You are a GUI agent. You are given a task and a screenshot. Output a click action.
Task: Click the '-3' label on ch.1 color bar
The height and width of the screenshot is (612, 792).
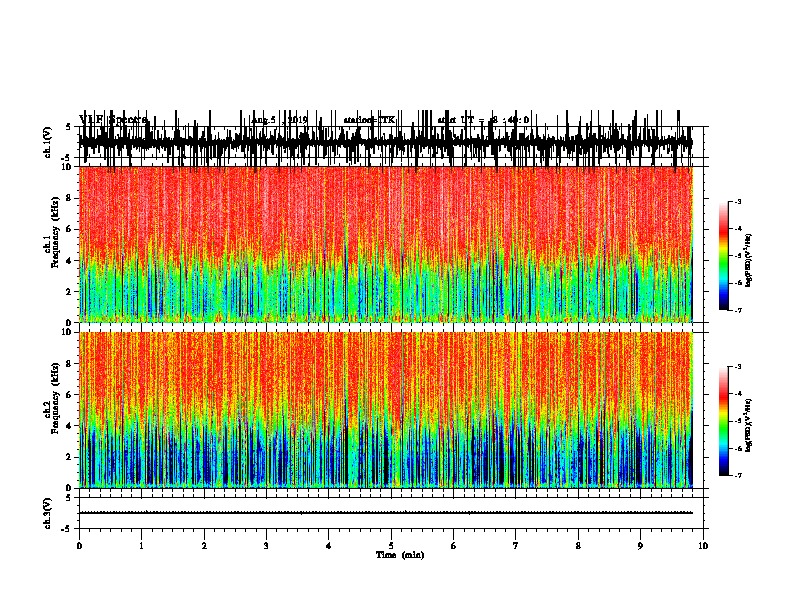point(738,201)
